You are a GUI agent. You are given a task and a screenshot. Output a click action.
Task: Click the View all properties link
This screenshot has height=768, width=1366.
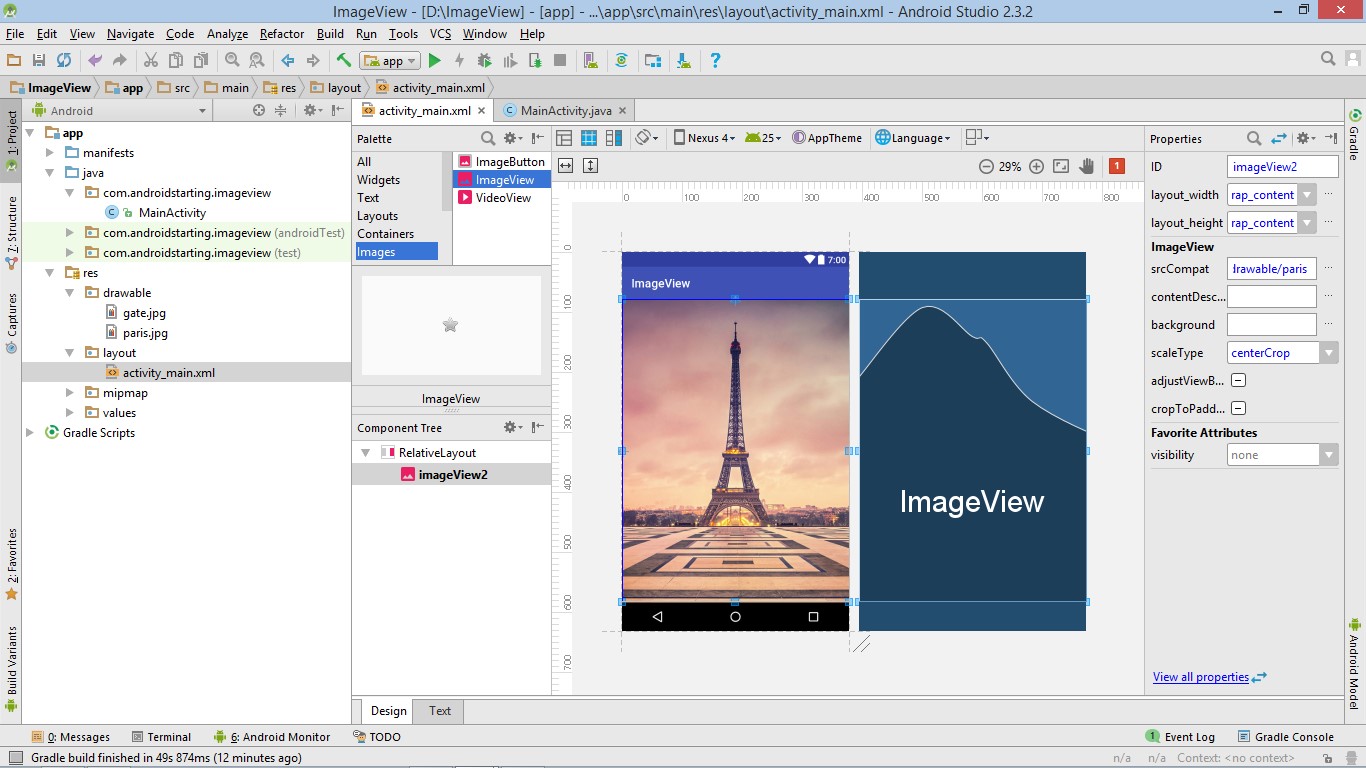coord(1203,677)
